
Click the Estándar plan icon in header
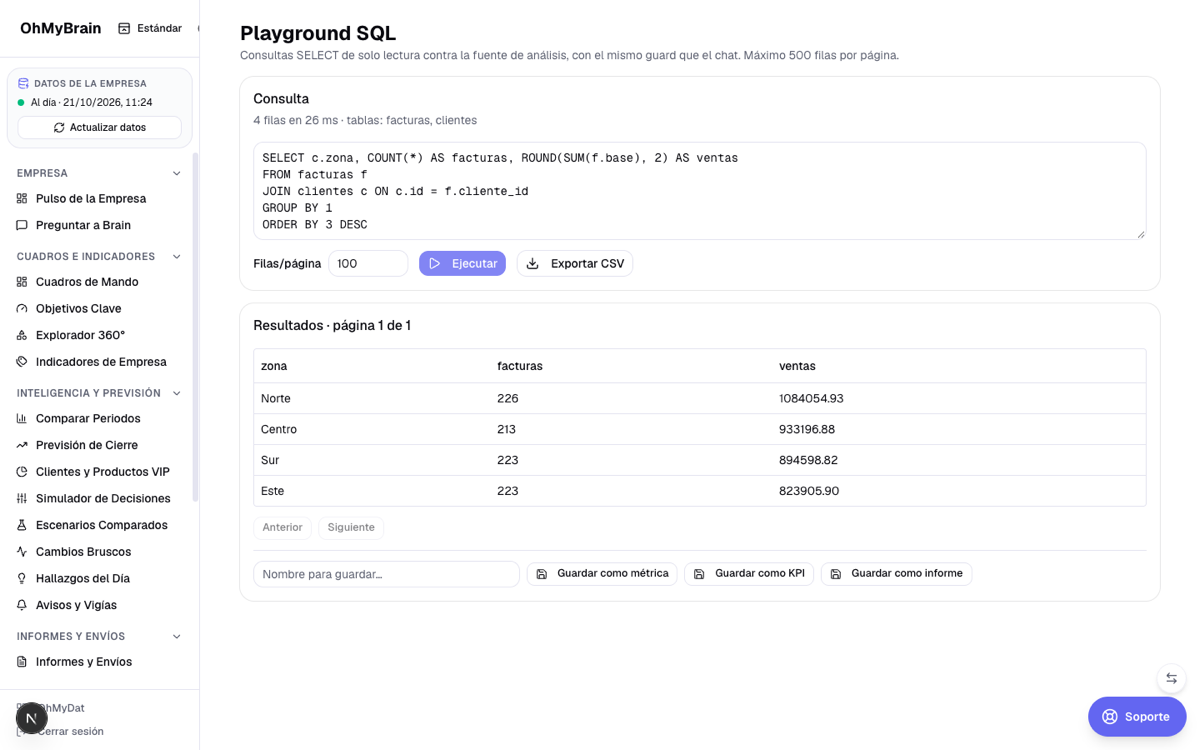tap(124, 28)
